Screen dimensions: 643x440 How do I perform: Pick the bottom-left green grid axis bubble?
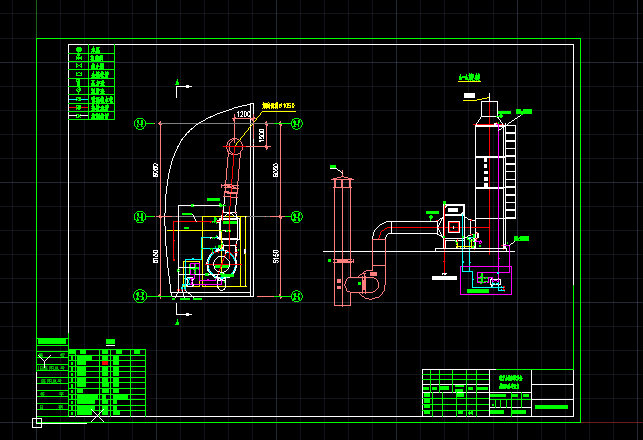pyautogui.click(x=140, y=296)
